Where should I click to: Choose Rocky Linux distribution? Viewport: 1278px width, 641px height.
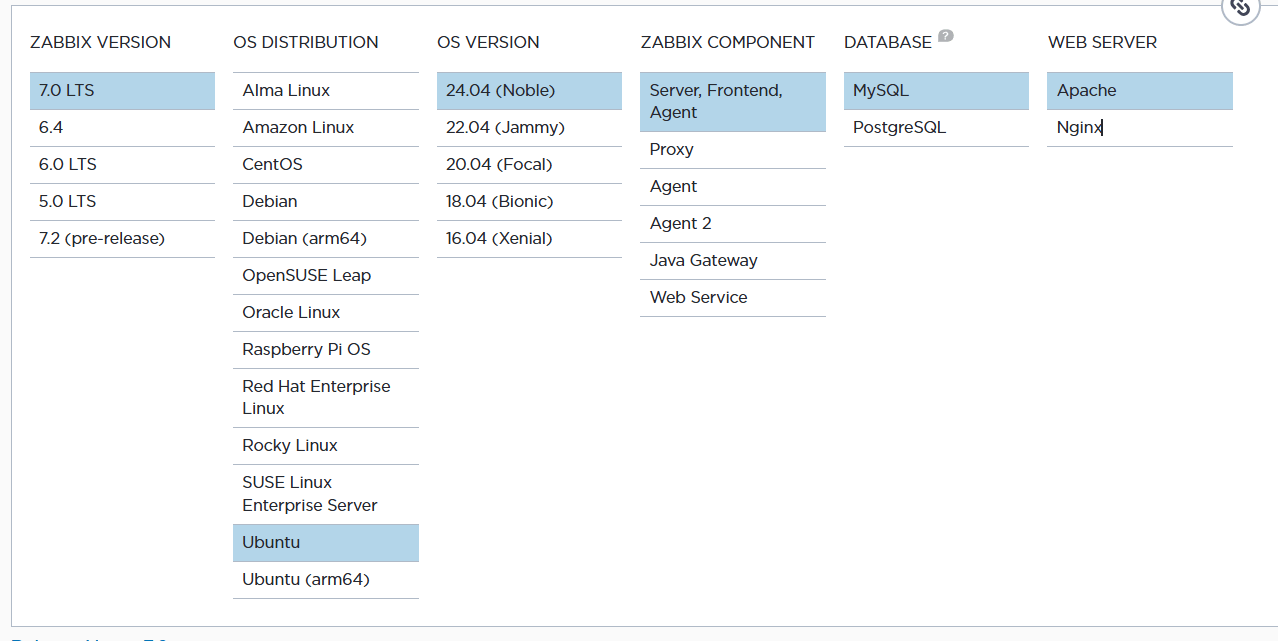[x=326, y=446]
